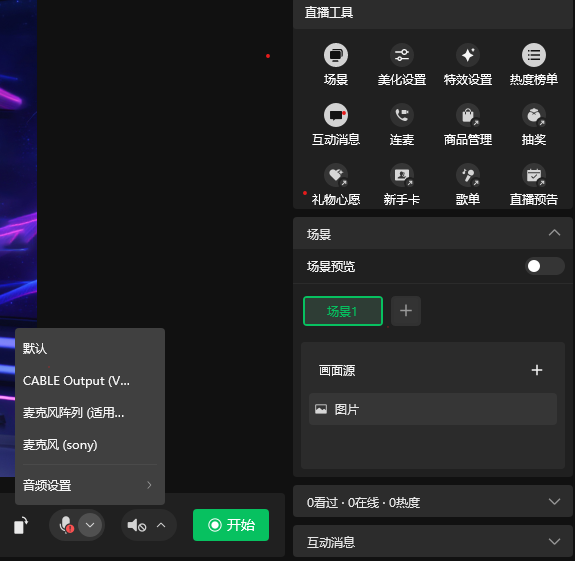
Task: Open the speaker device up arrow
Action: [161, 525]
